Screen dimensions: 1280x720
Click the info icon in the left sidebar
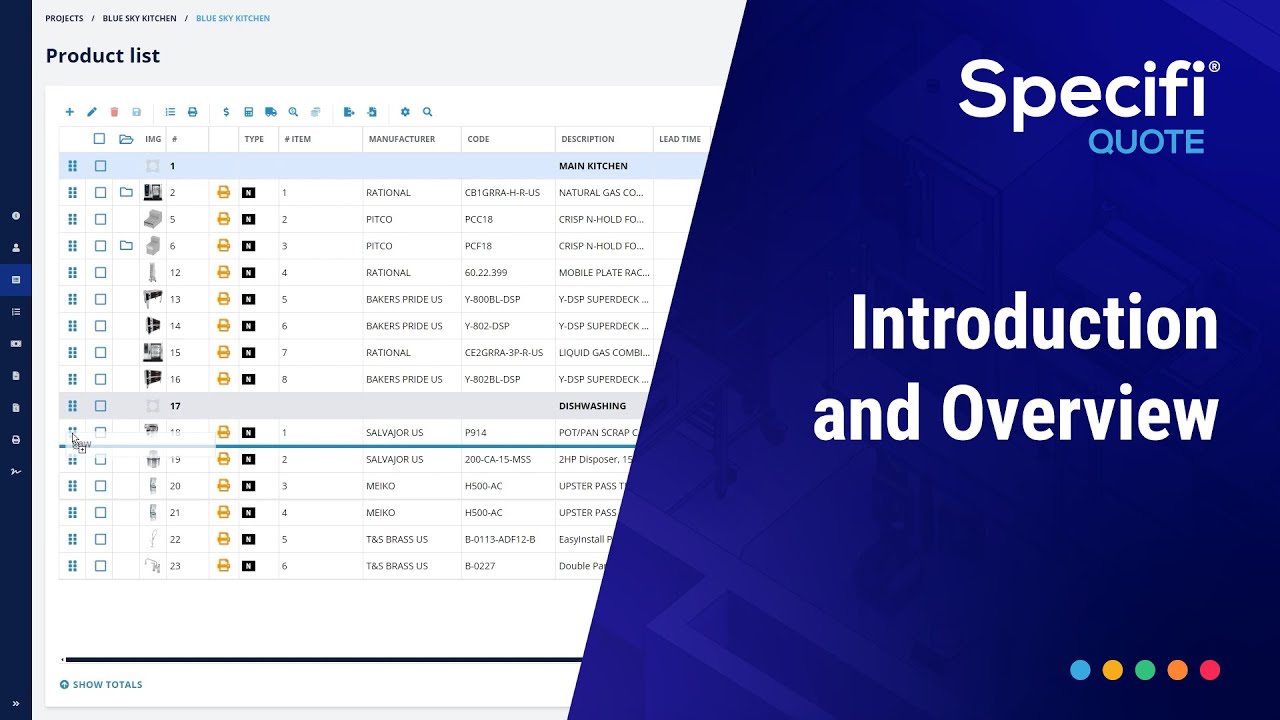point(16,216)
